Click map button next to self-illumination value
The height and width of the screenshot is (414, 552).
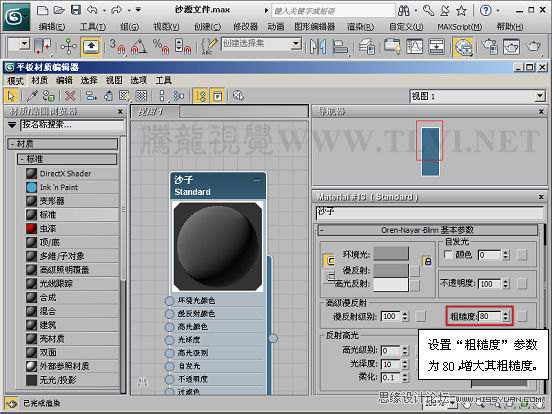(522, 255)
